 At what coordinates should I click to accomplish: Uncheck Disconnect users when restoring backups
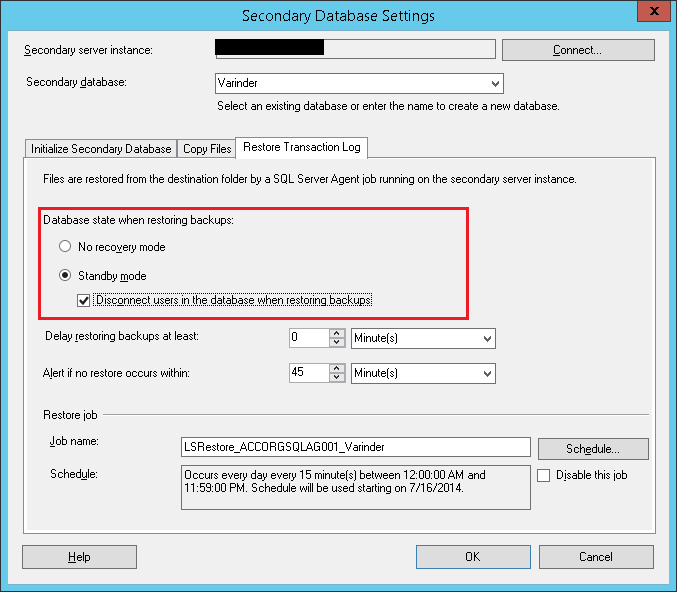tap(85, 300)
